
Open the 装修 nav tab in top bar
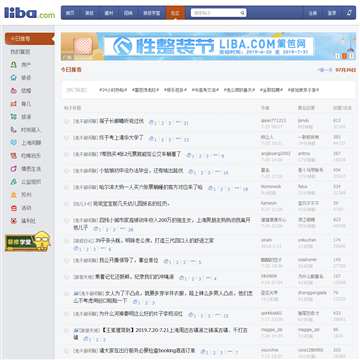89,13
